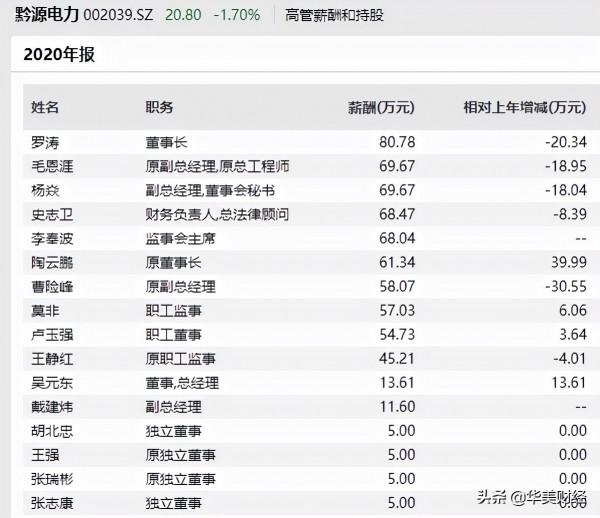600x518 pixels.
Task: Click change value -18.04
Action: point(566,190)
